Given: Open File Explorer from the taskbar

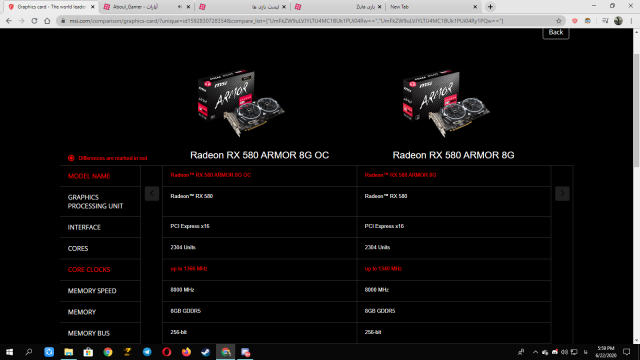Looking at the screenshot, I should [x=69, y=352].
